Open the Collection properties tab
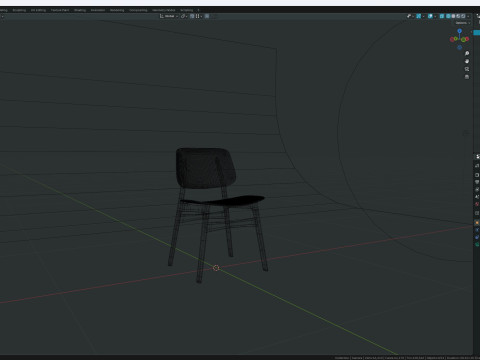The height and width of the screenshot is (360, 480). 477,213
